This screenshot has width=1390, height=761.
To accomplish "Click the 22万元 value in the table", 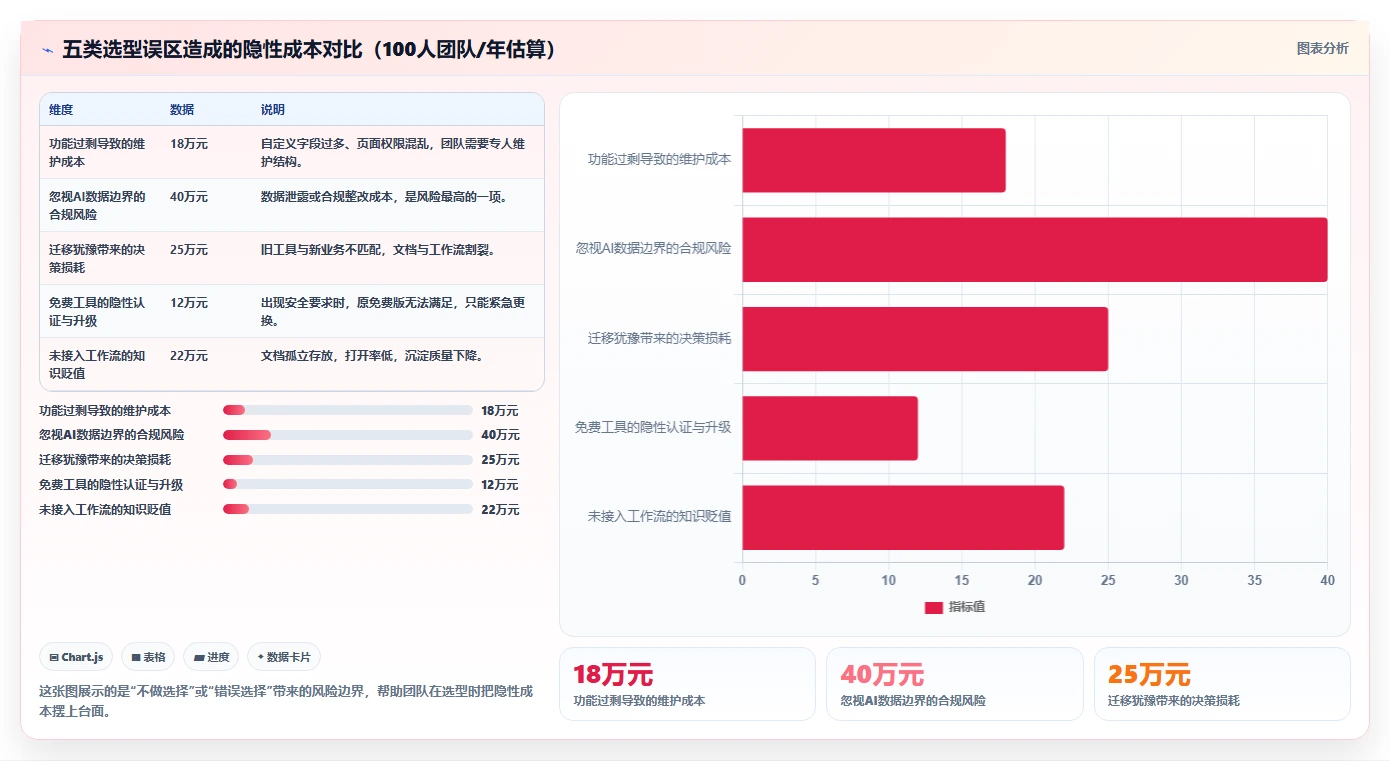I will point(189,356).
